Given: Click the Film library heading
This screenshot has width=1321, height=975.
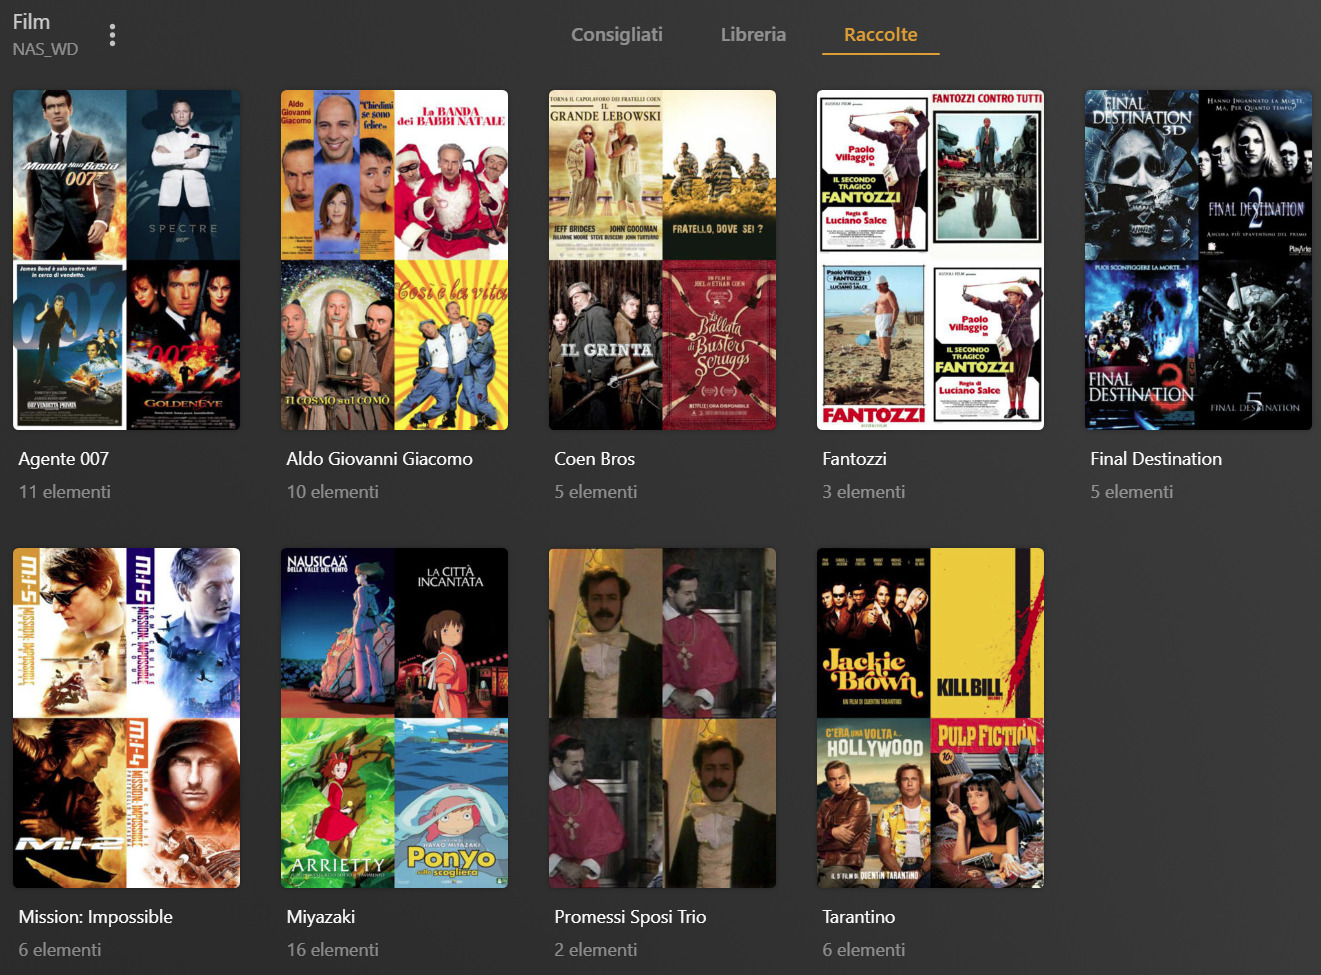Looking at the screenshot, I should (31, 22).
